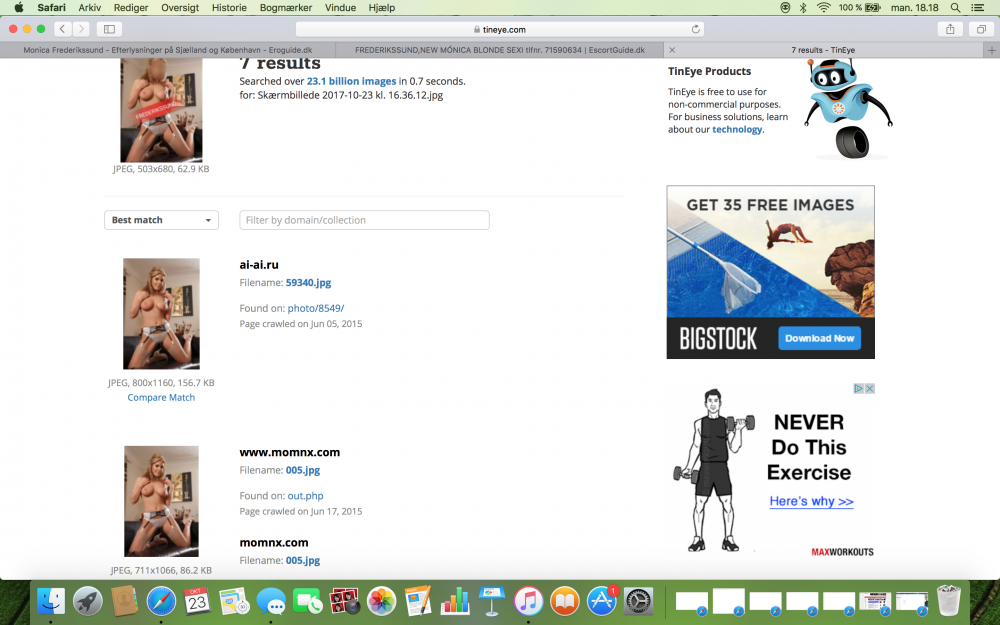The width and height of the screenshot is (1000, 625).
Task: Open the '23.1 billion images' link
Action: 351,81
